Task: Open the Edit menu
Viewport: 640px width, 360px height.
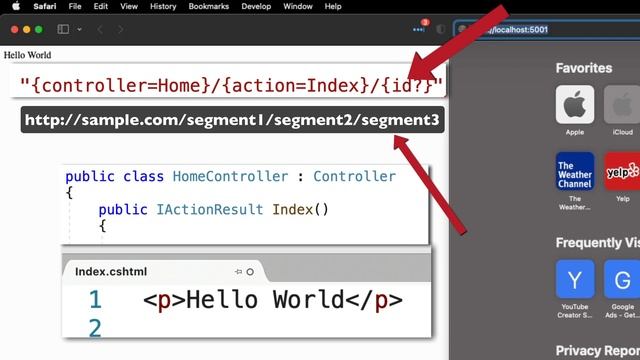Action: (x=100, y=6)
